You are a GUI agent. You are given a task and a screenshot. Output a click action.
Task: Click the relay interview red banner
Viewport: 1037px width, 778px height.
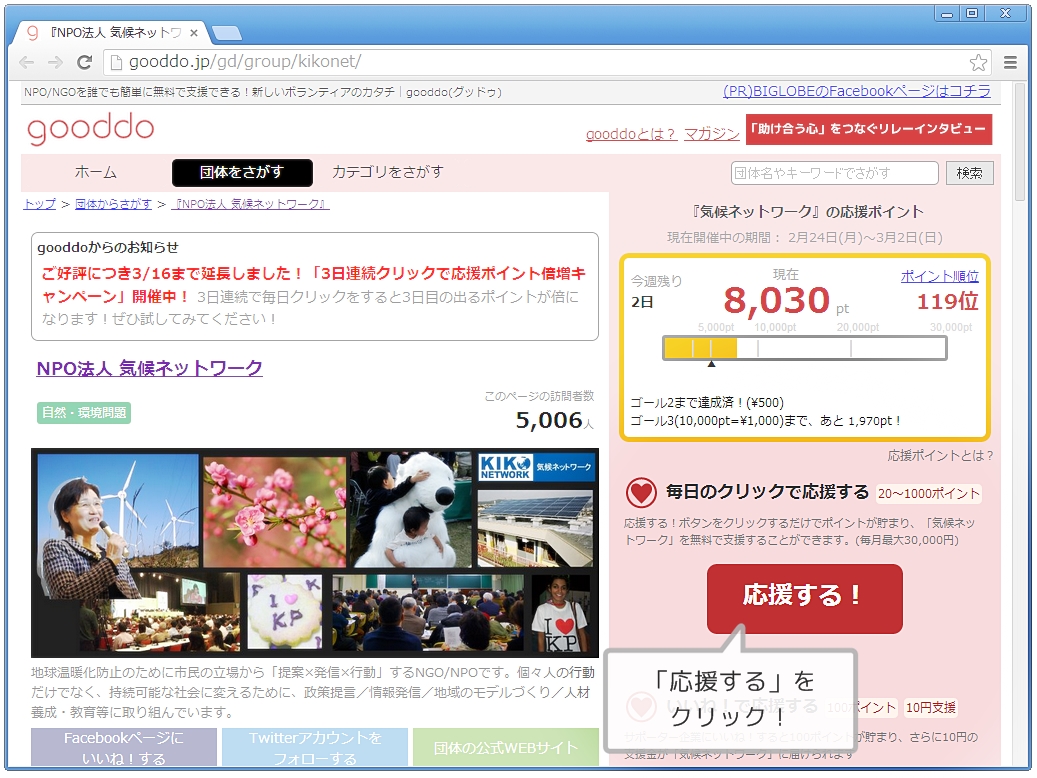(869, 129)
